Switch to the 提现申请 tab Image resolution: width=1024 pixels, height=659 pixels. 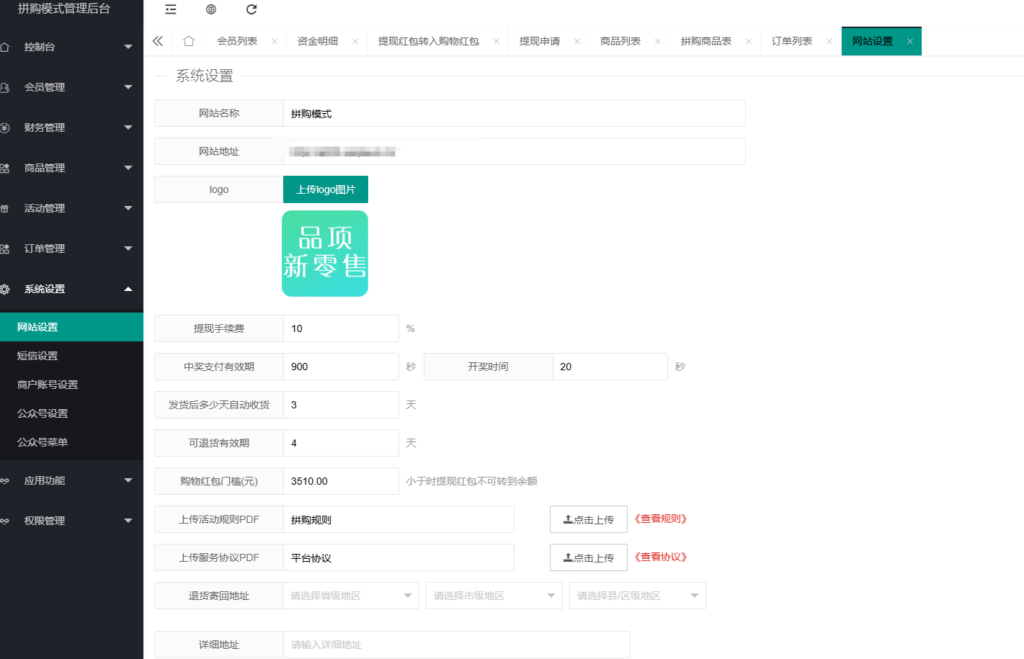coord(539,41)
